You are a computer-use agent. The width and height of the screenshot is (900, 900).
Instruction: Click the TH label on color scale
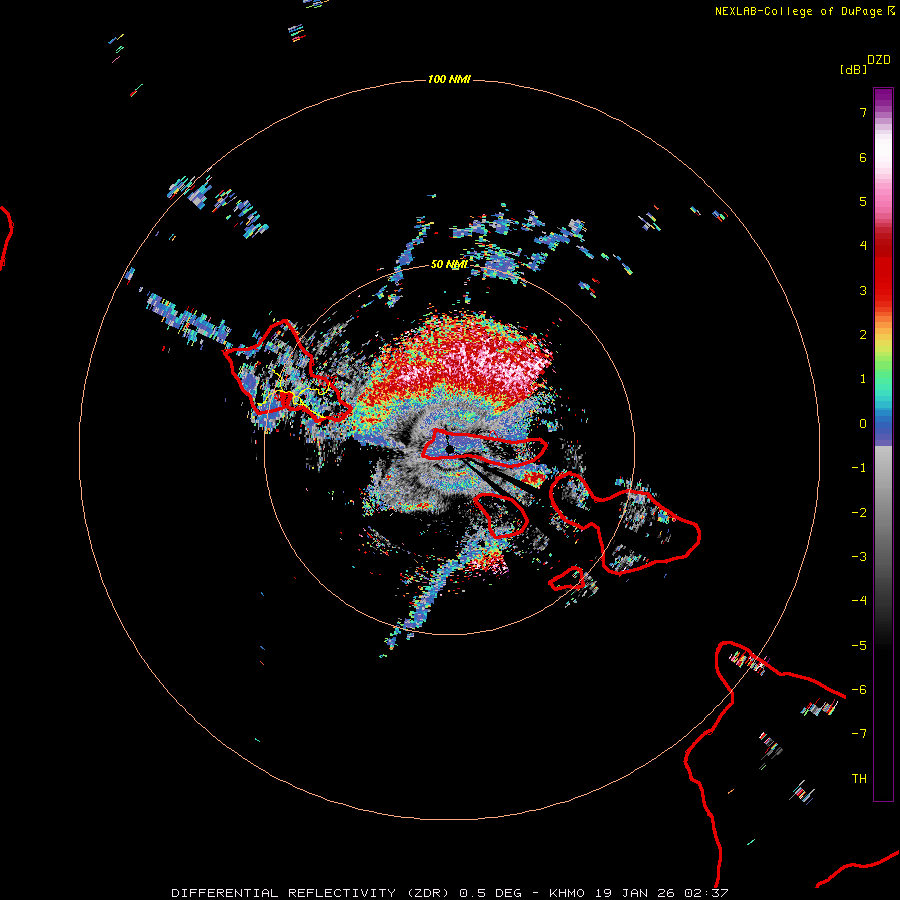pyautogui.click(x=859, y=779)
